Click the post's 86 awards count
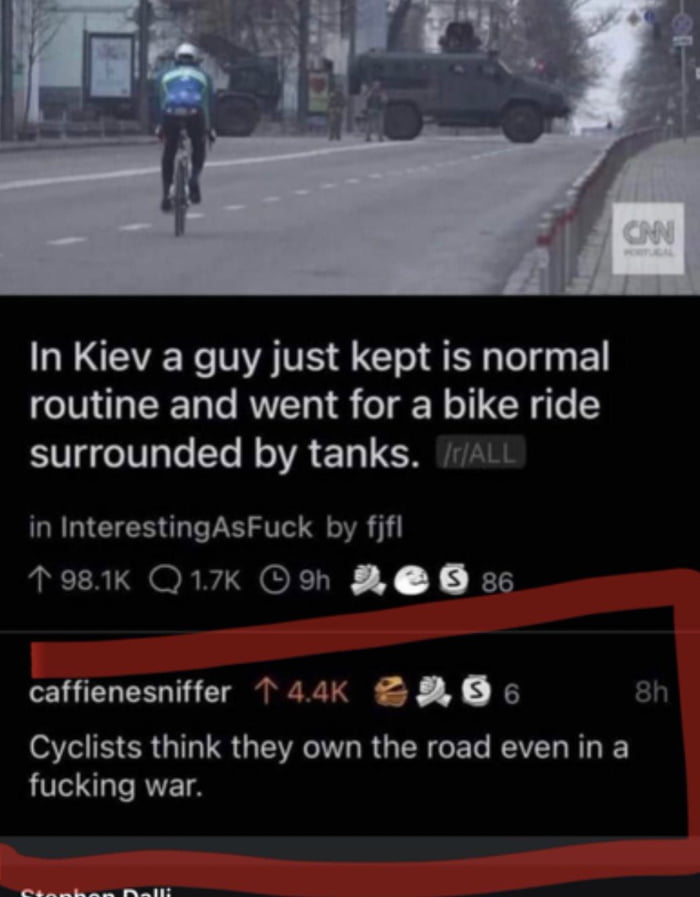This screenshot has width=700, height=897. (496, 583)
